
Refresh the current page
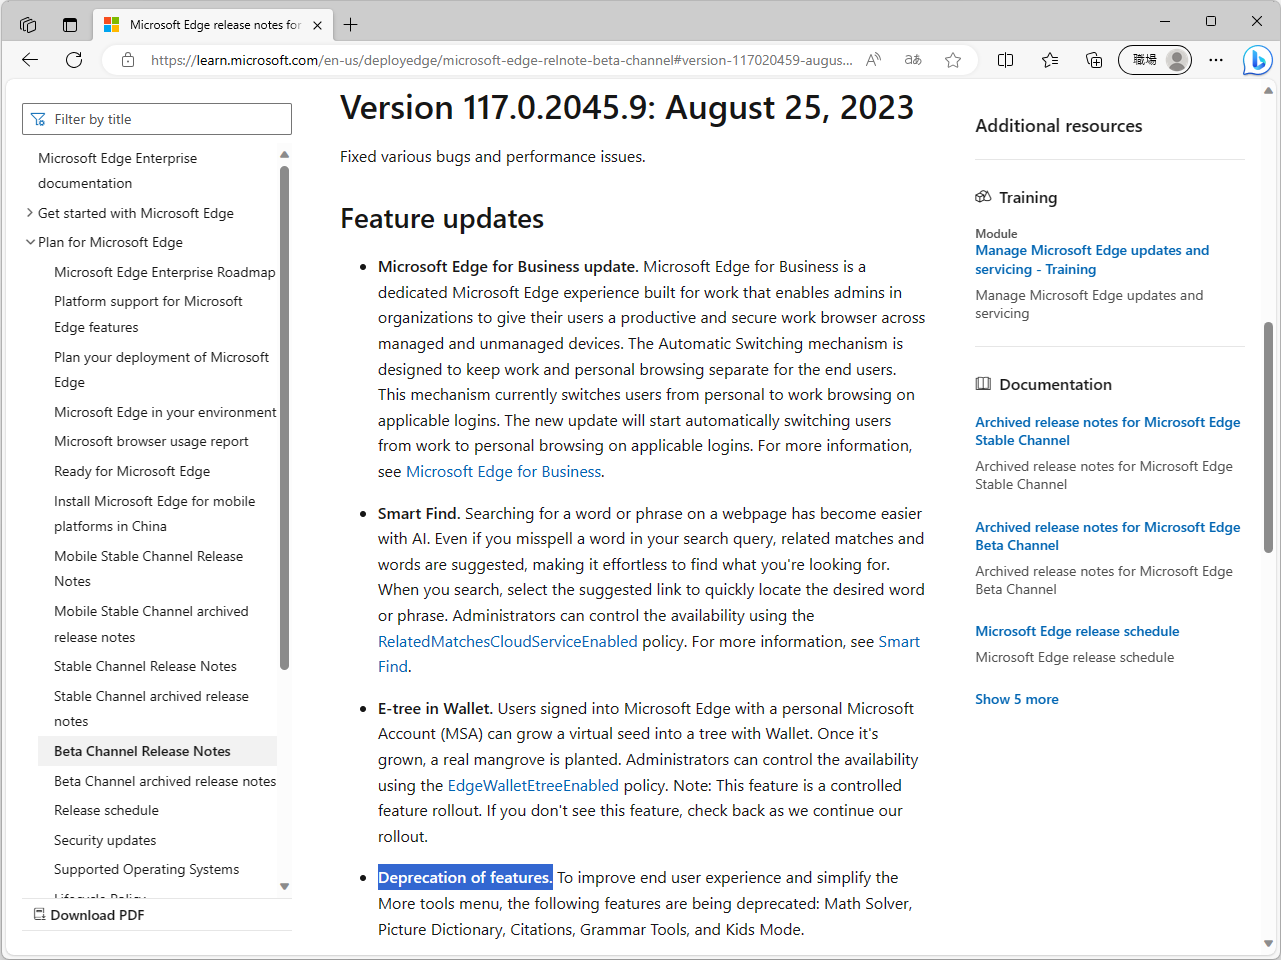click(x=73, y=59)
